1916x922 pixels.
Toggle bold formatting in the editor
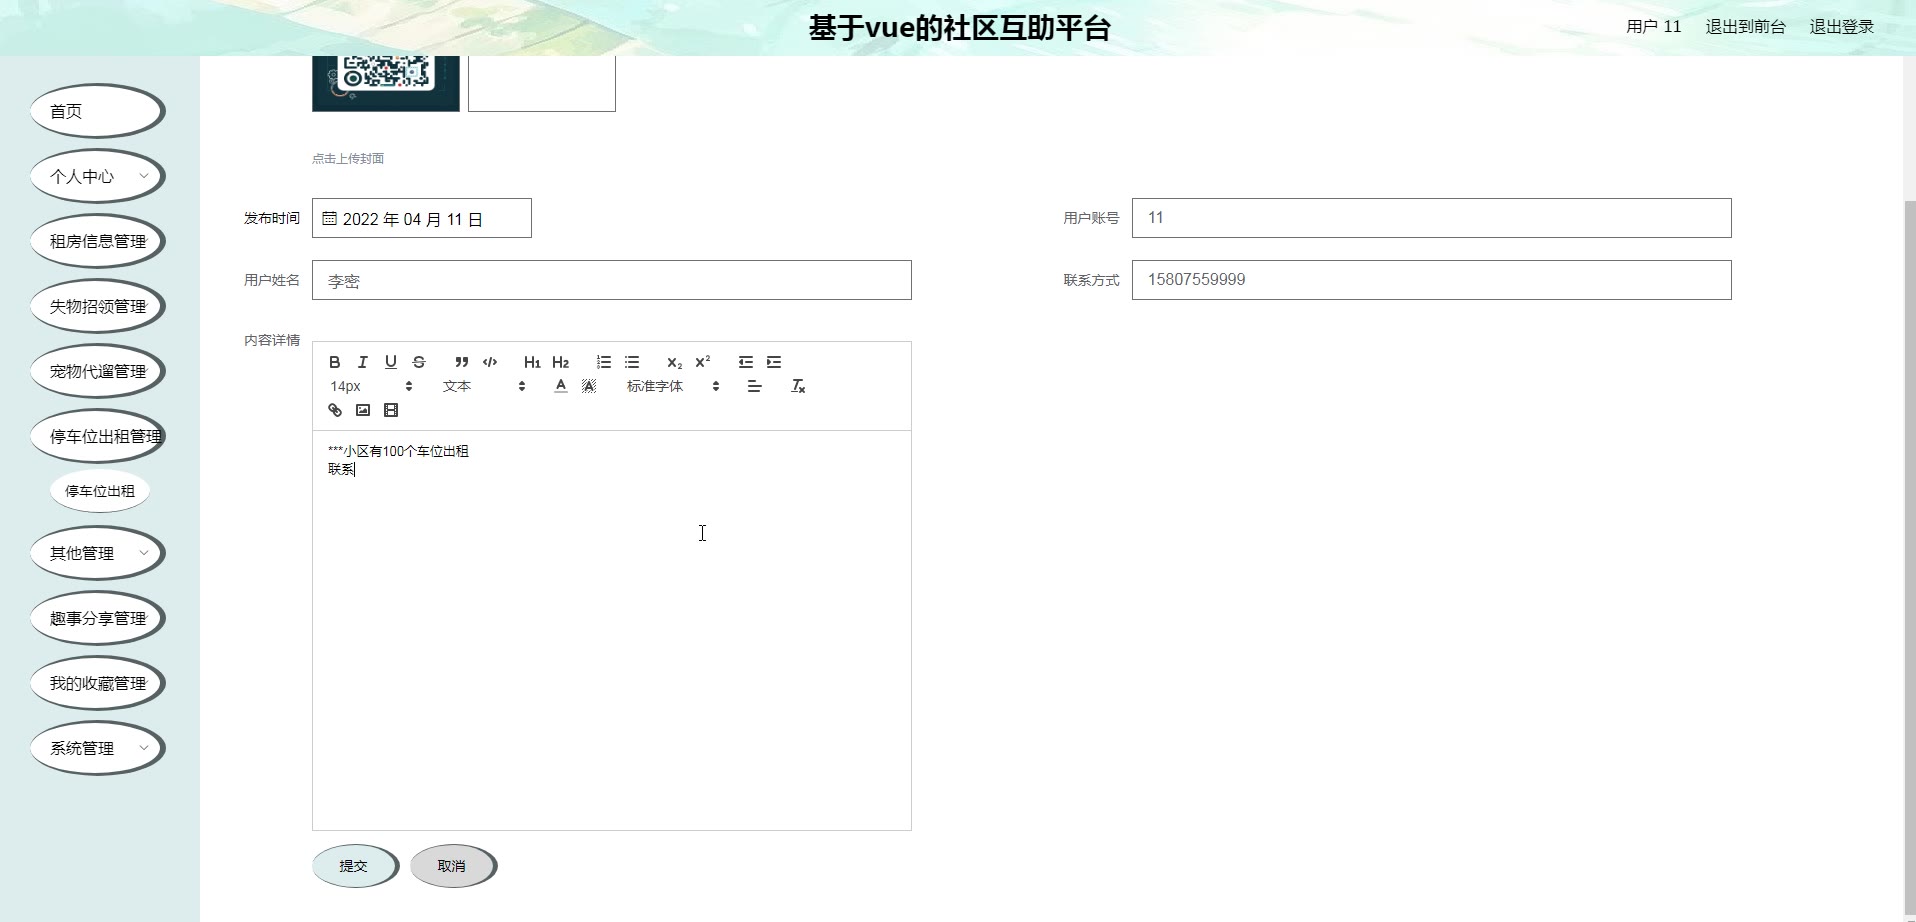335,362
